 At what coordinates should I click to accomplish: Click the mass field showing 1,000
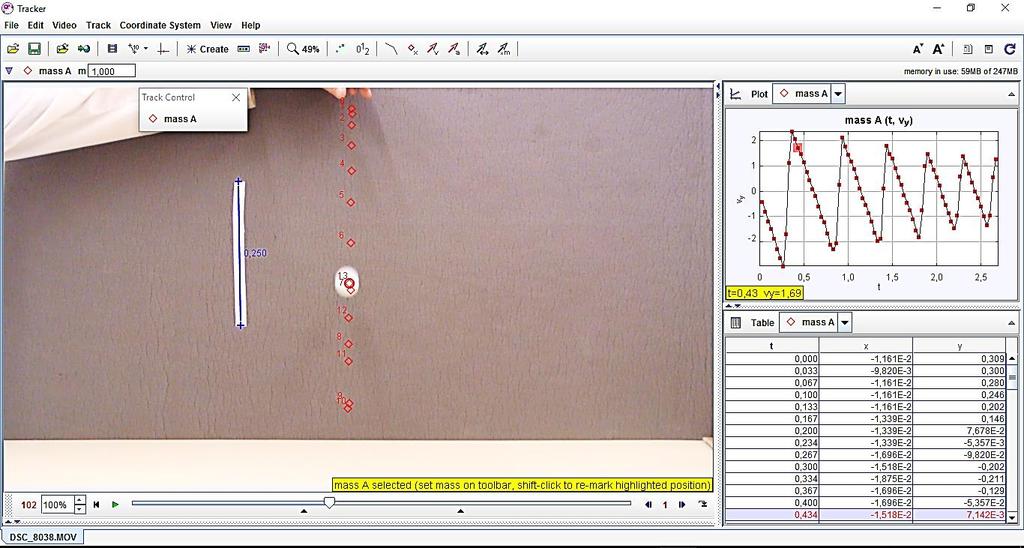112,71
